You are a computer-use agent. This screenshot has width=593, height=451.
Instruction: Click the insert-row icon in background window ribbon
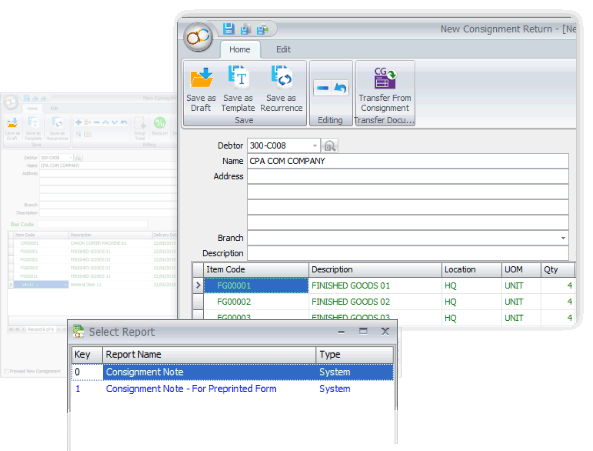point(87,122)
